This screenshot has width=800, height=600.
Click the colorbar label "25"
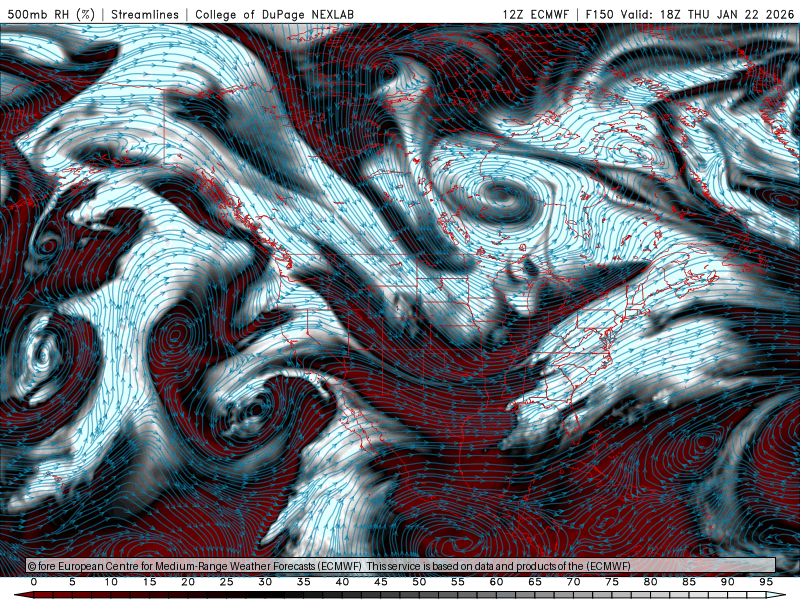[x=227, y=582]
